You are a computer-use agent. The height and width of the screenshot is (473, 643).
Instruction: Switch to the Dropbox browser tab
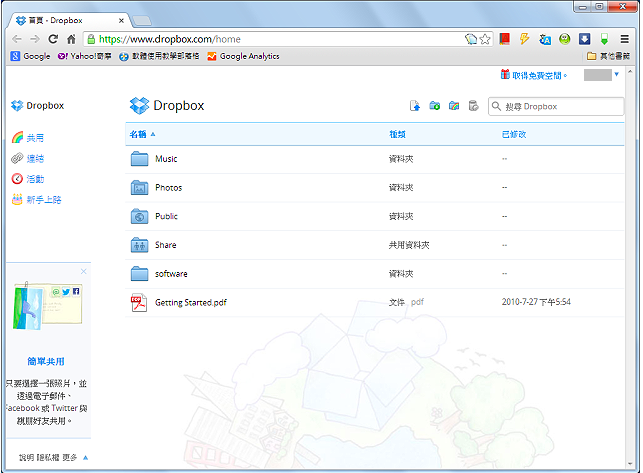(x=70, y=21)
